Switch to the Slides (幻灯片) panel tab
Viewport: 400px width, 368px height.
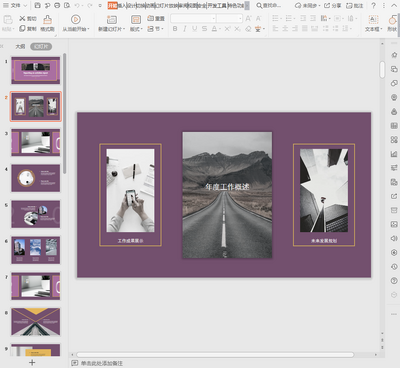(41, 46)
